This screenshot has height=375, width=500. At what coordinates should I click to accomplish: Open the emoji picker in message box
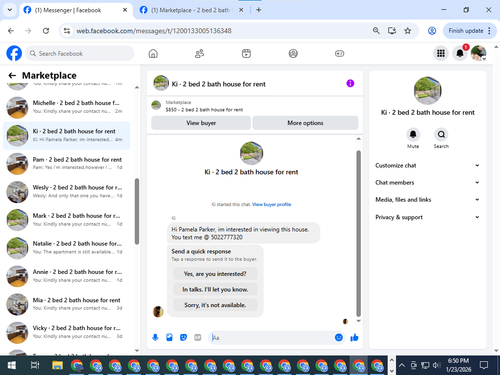(x=339, y=338)
